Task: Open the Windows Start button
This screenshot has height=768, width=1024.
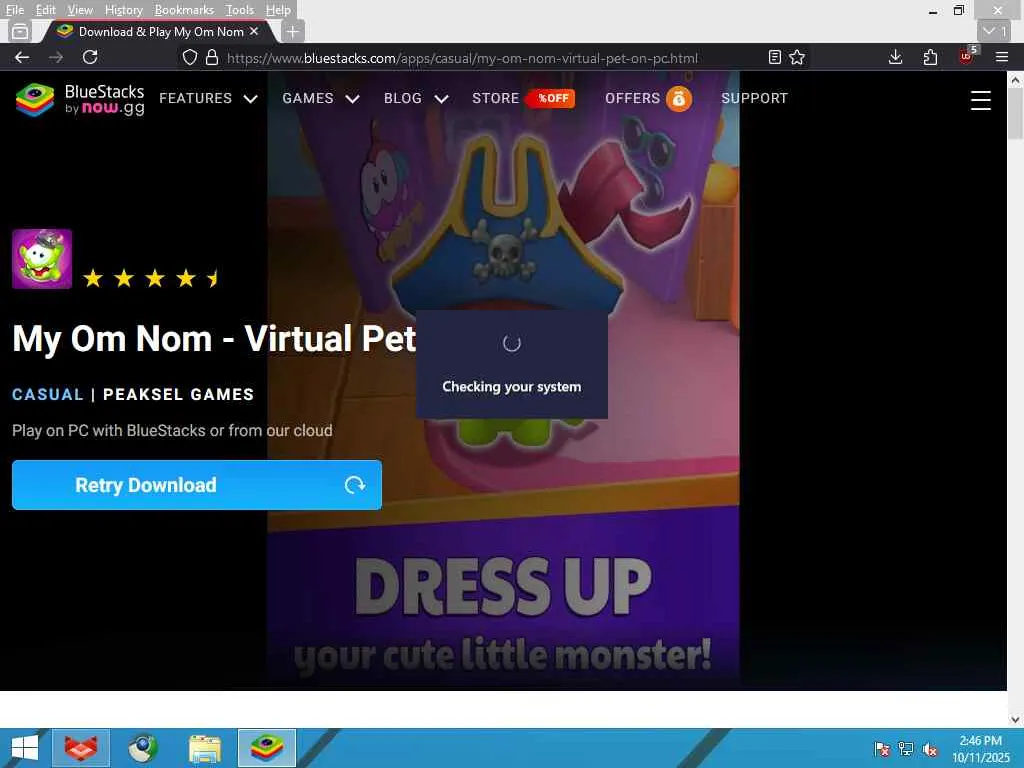Action: point(25,748)
